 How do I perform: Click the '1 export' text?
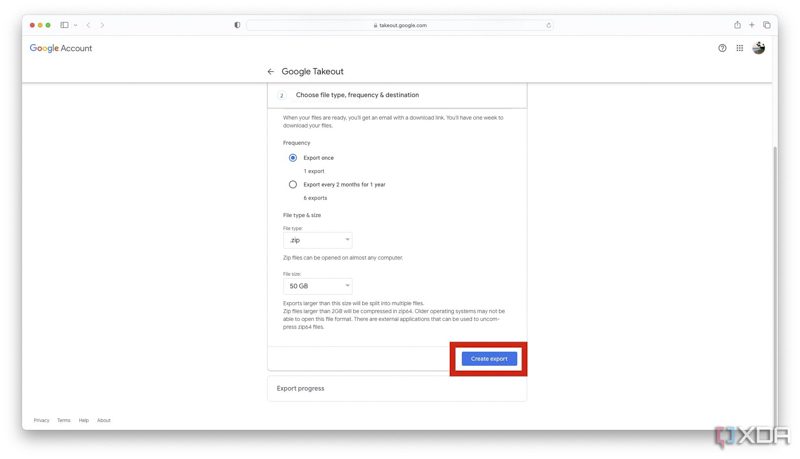[314, 171]
